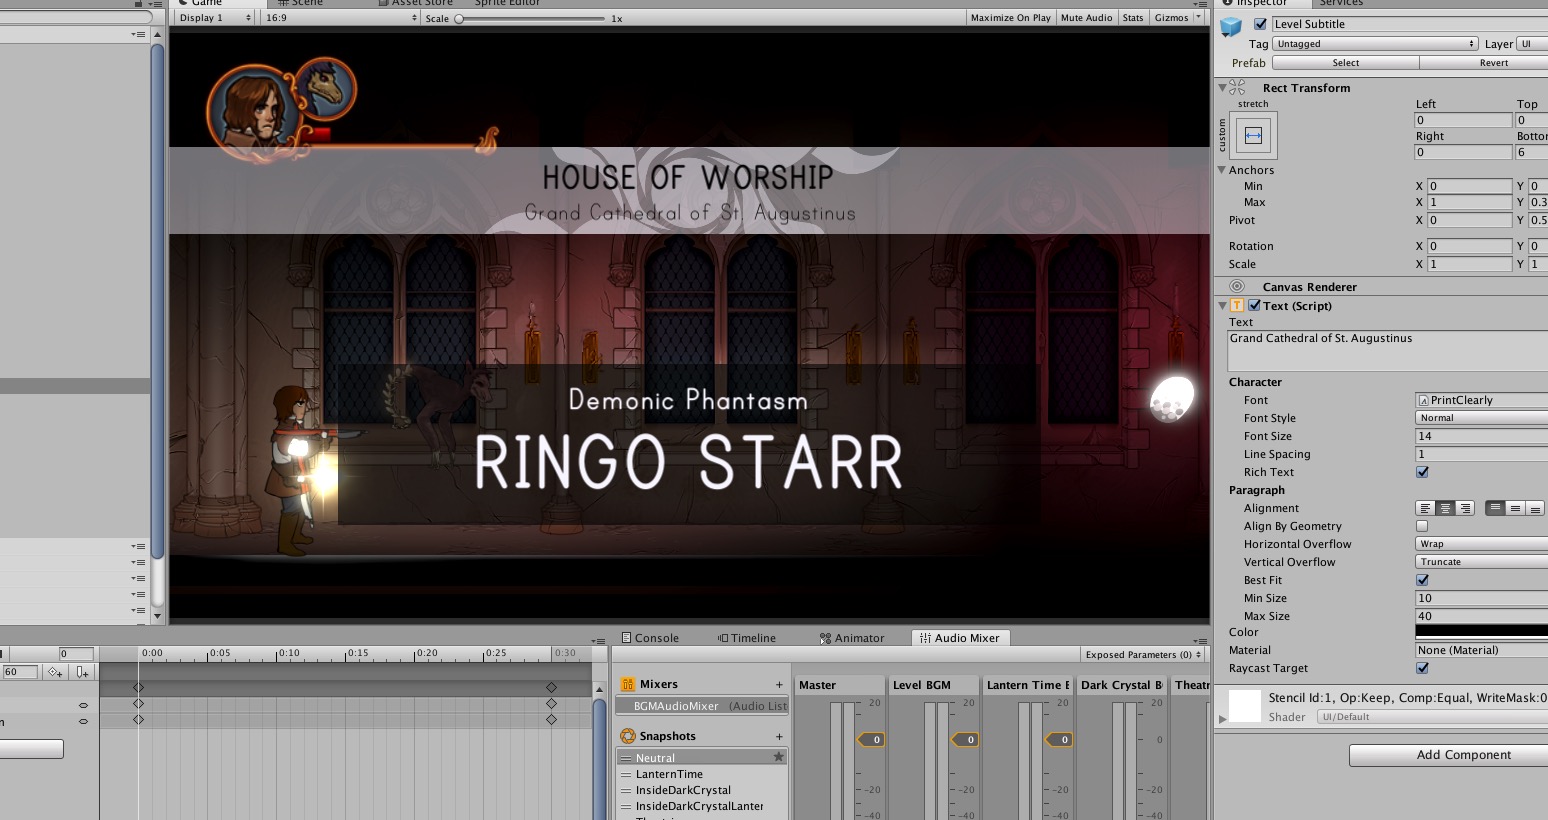Select the BGMAudioMixer entry
Image resolution: width=1548 pixels, height=820 pixels.
coord(702,706)
